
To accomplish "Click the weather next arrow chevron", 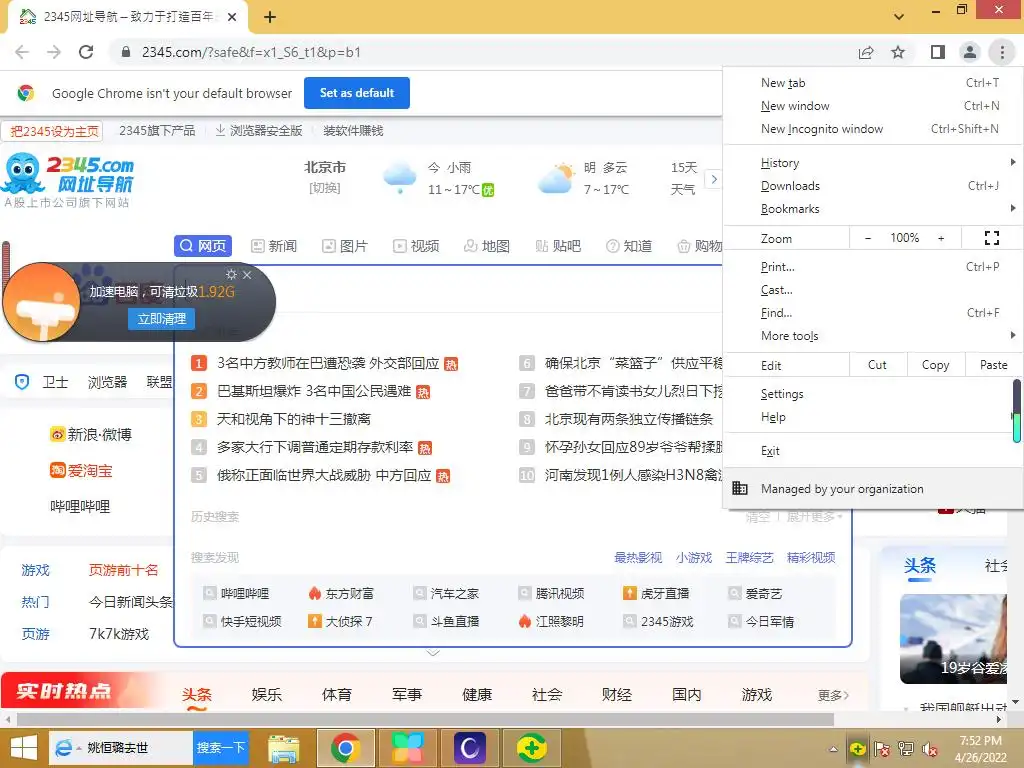I will (714, 178).
